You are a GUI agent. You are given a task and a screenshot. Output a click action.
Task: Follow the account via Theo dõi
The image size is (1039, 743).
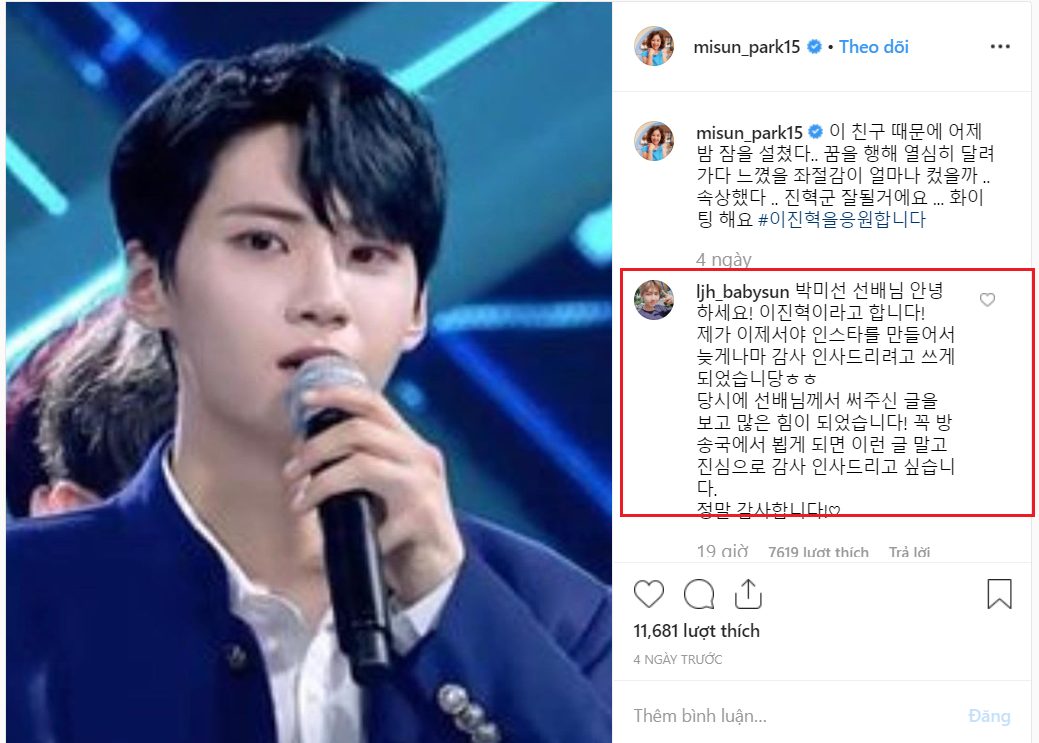pyautogui.click(x=873, y=46)
